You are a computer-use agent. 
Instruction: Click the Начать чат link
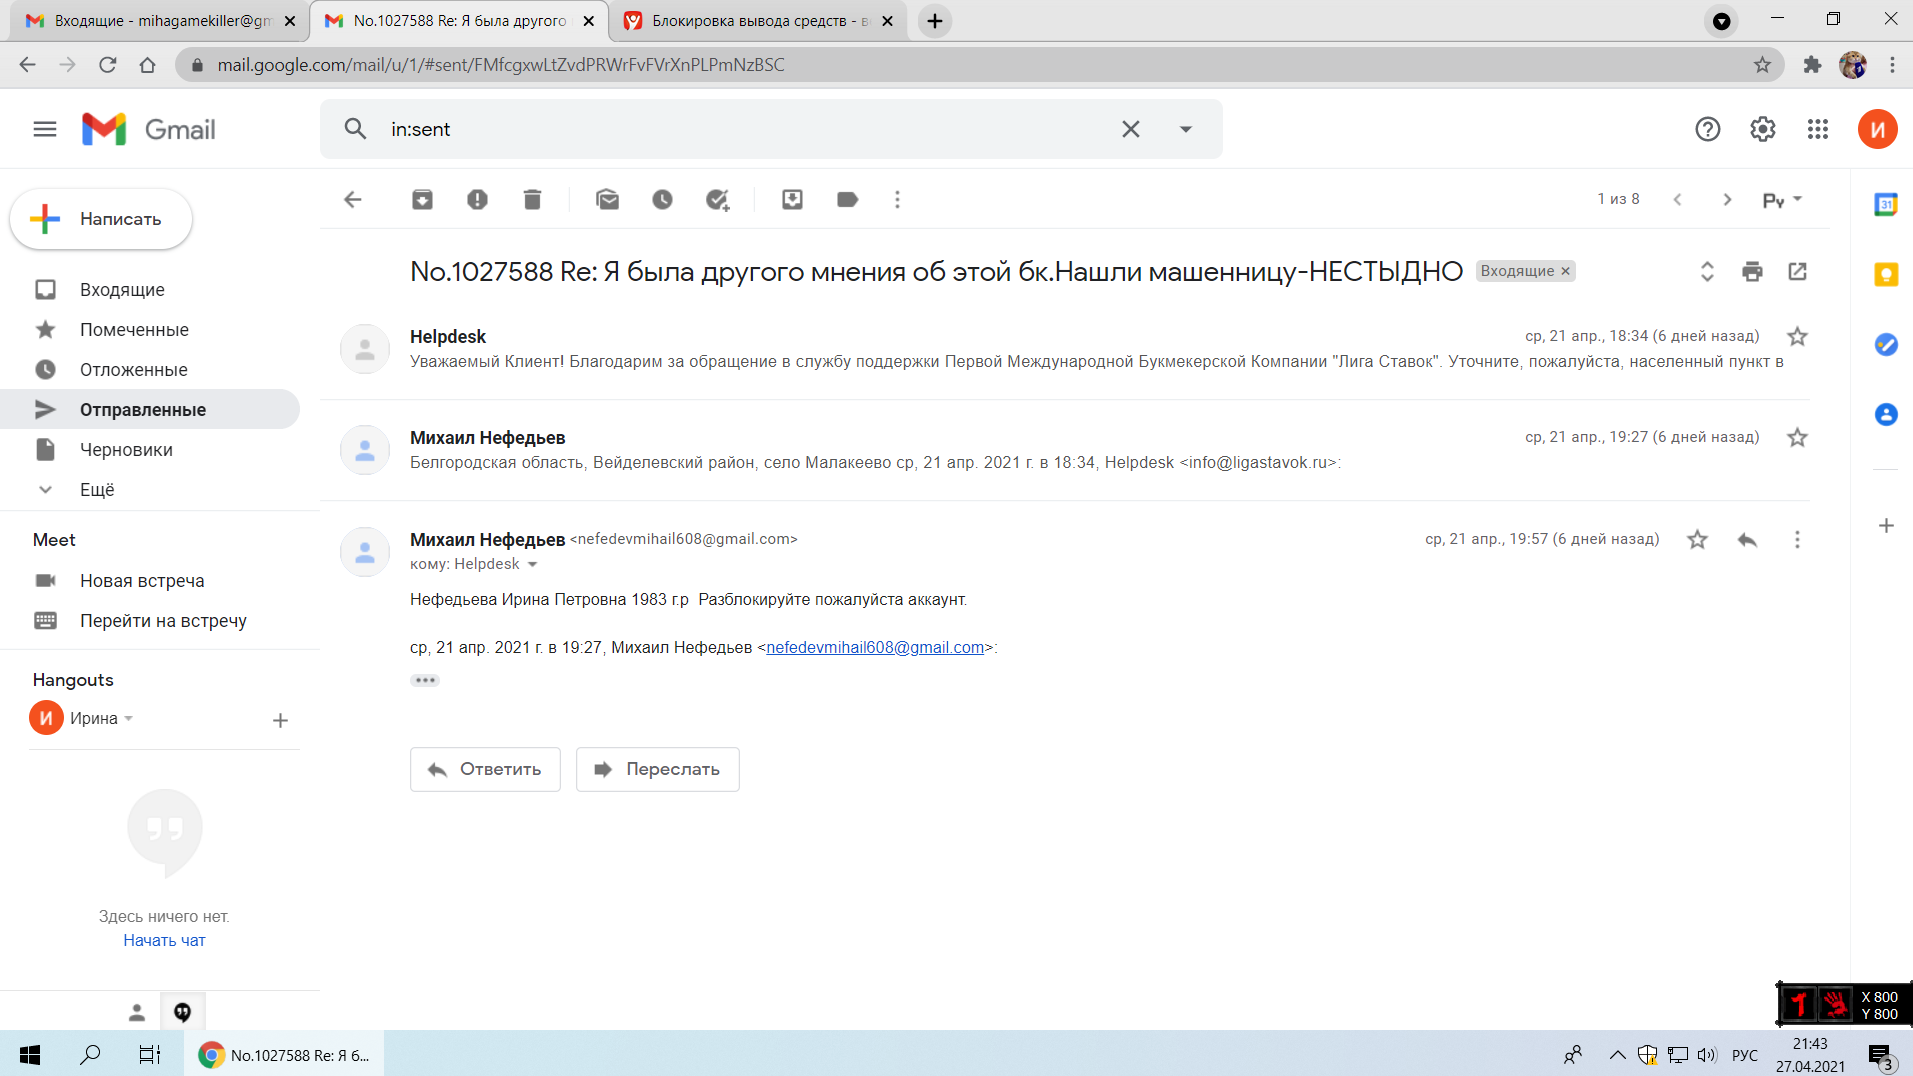164,940
